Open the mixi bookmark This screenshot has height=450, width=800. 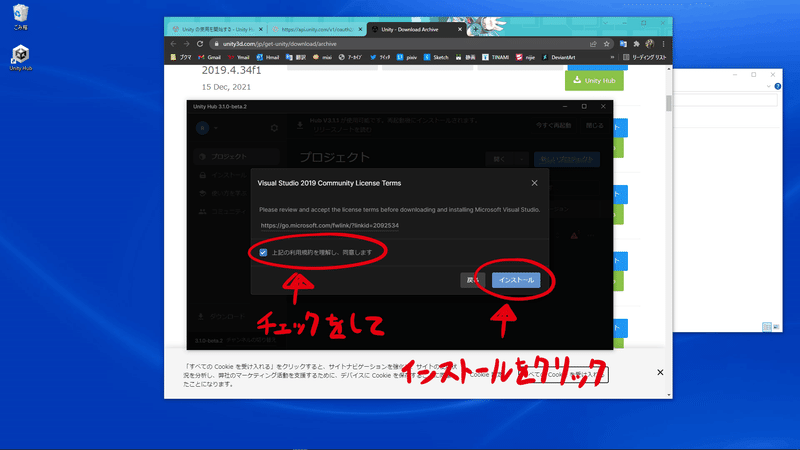pyautogui.click(x=322, y=57)
